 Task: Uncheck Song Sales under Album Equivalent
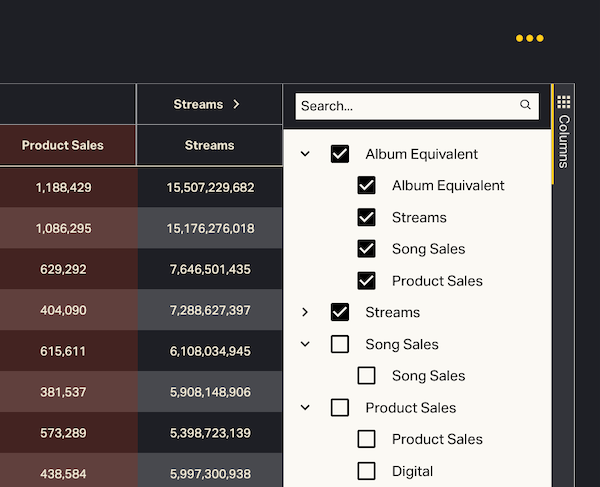coord(366,249)
